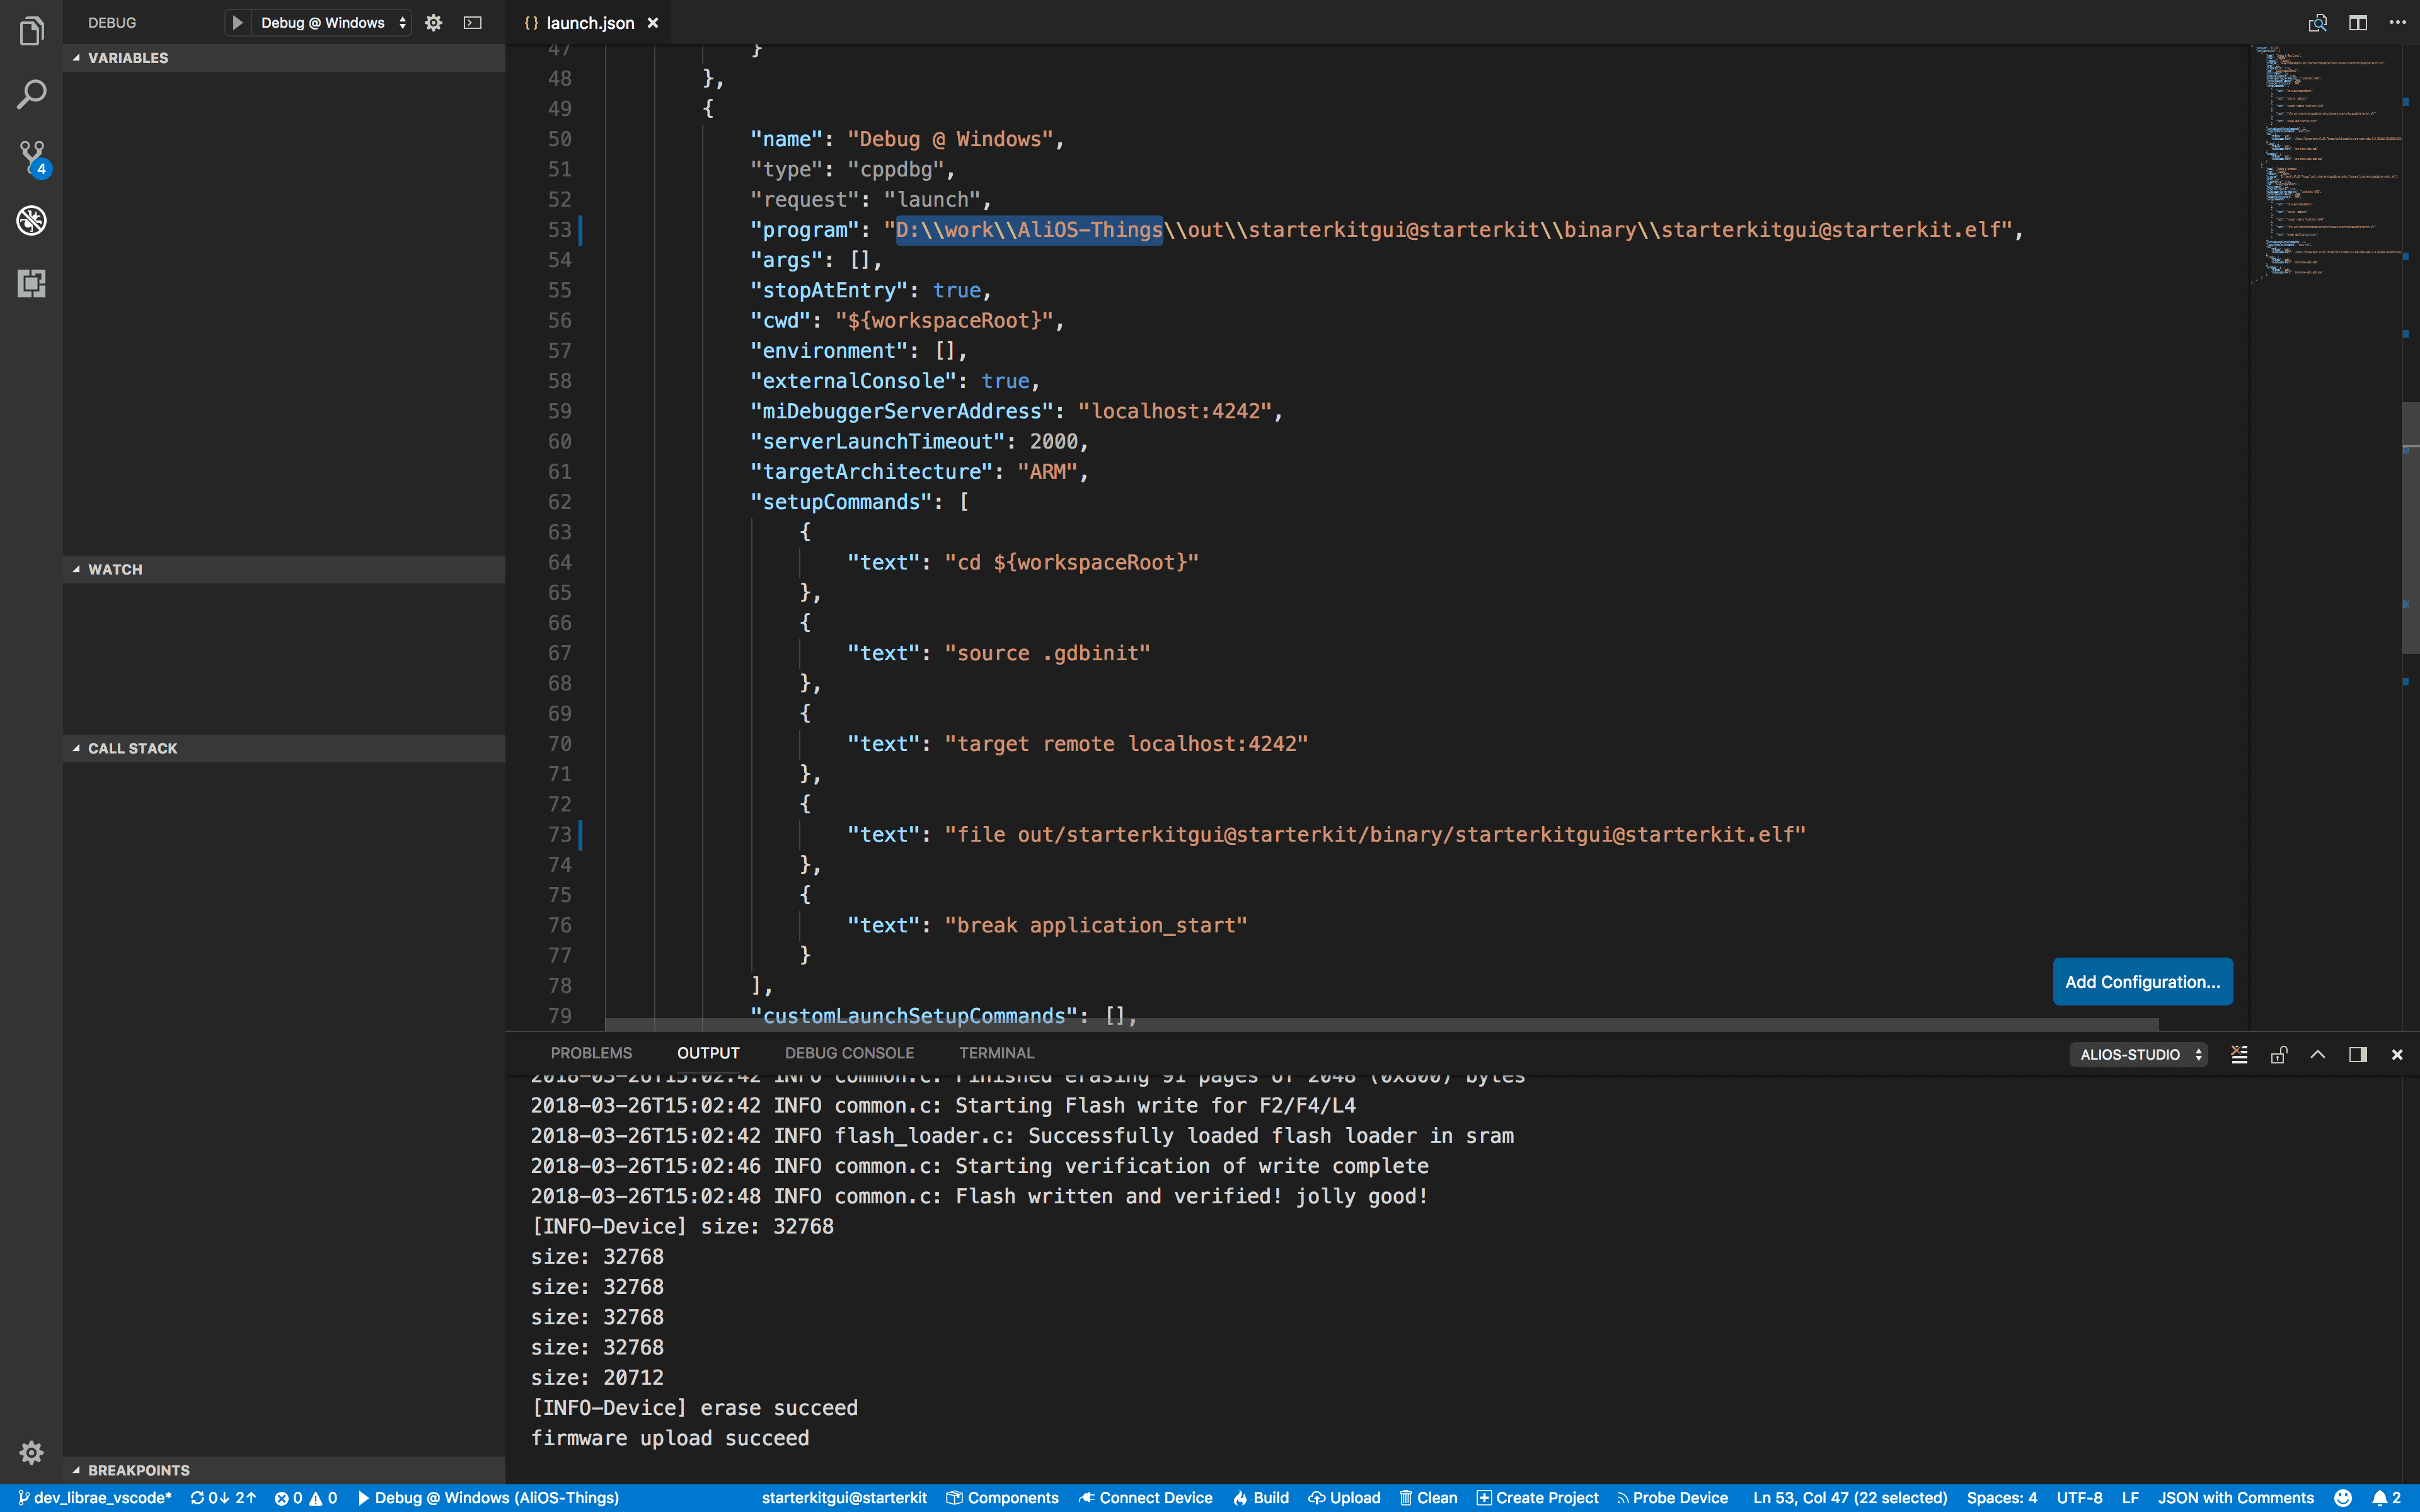Click Manage gear icon in the activity bar
This screenshot has height=1512, width=2420.
(x=31, y=1452)
